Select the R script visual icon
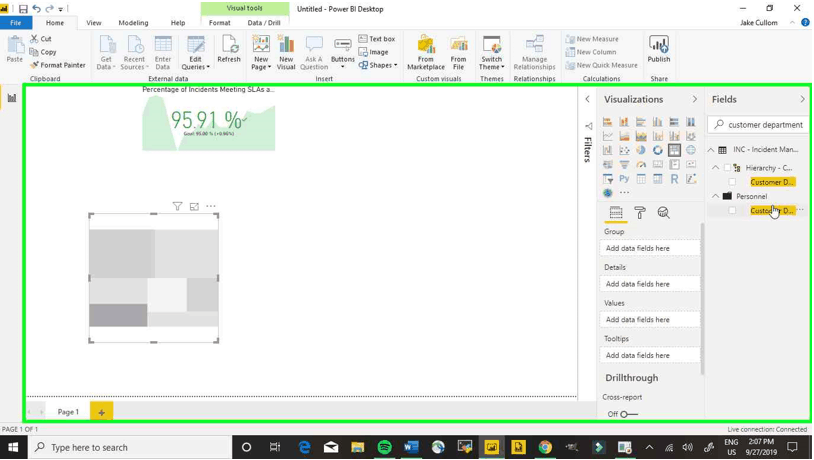The width and height of the screenshot is (814, 460). point(674,179)
